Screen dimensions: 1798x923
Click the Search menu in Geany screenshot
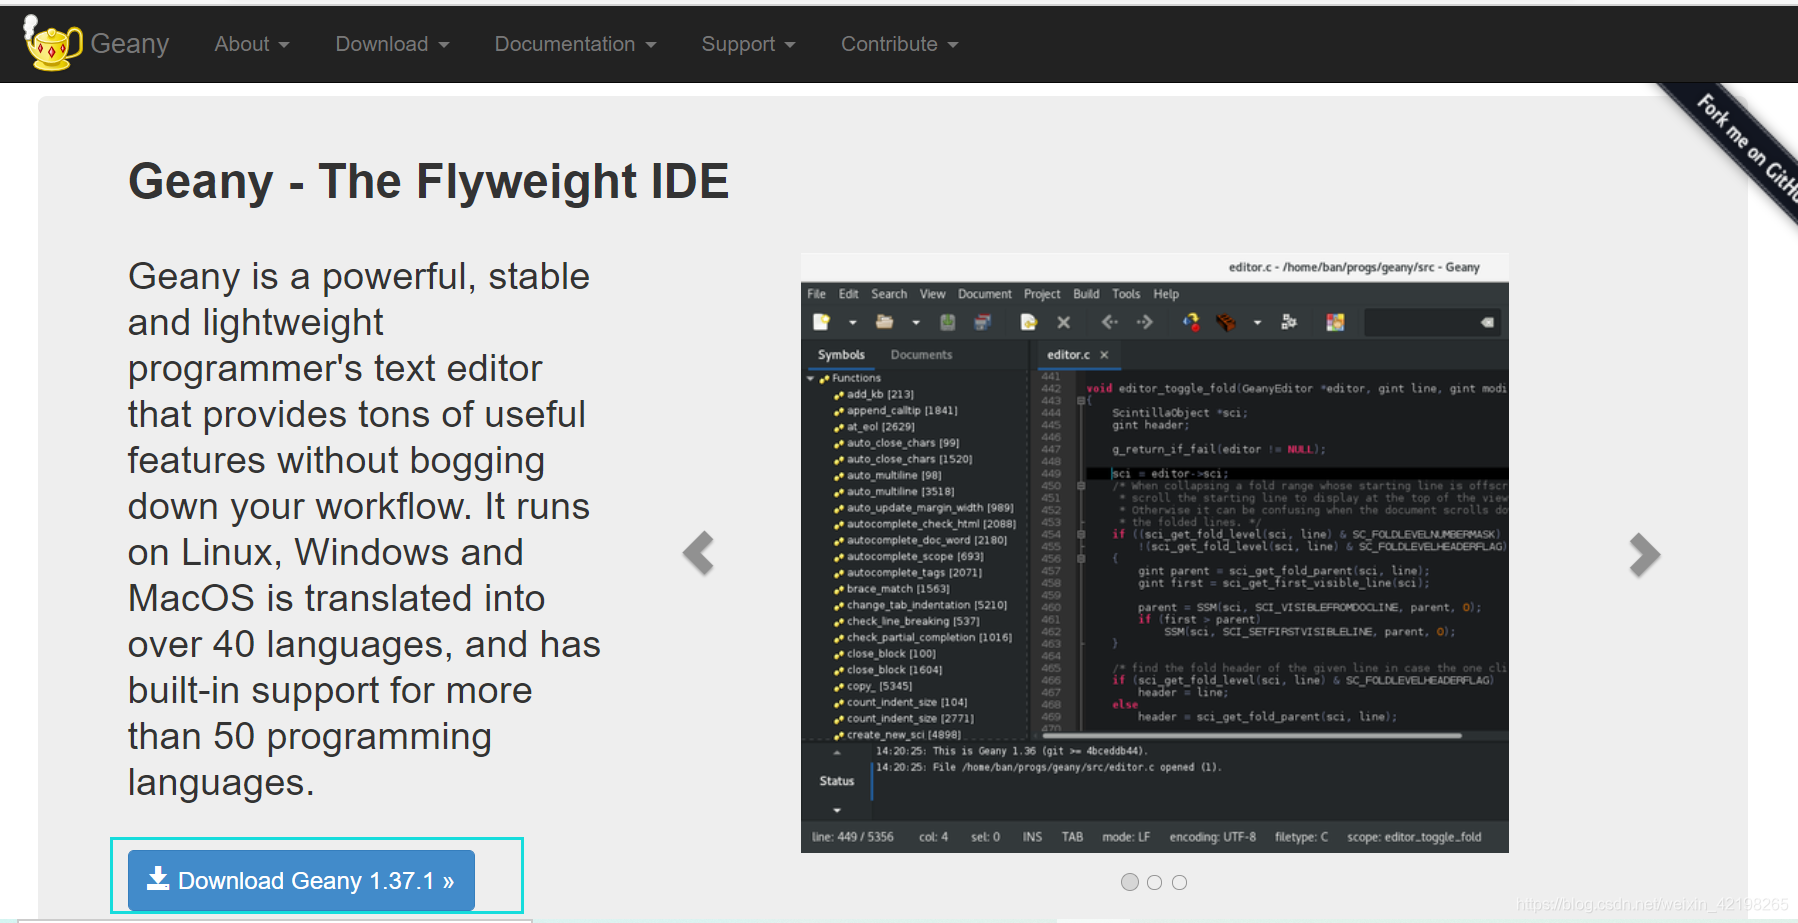(889, 294)
